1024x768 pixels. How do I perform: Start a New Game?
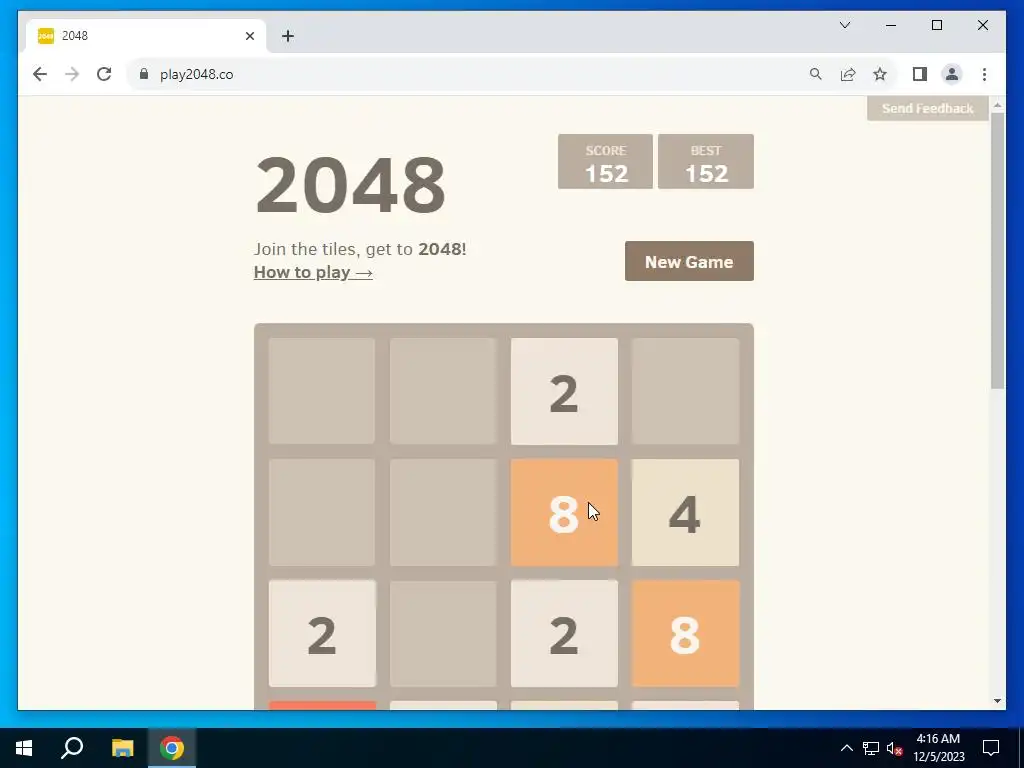689,261
